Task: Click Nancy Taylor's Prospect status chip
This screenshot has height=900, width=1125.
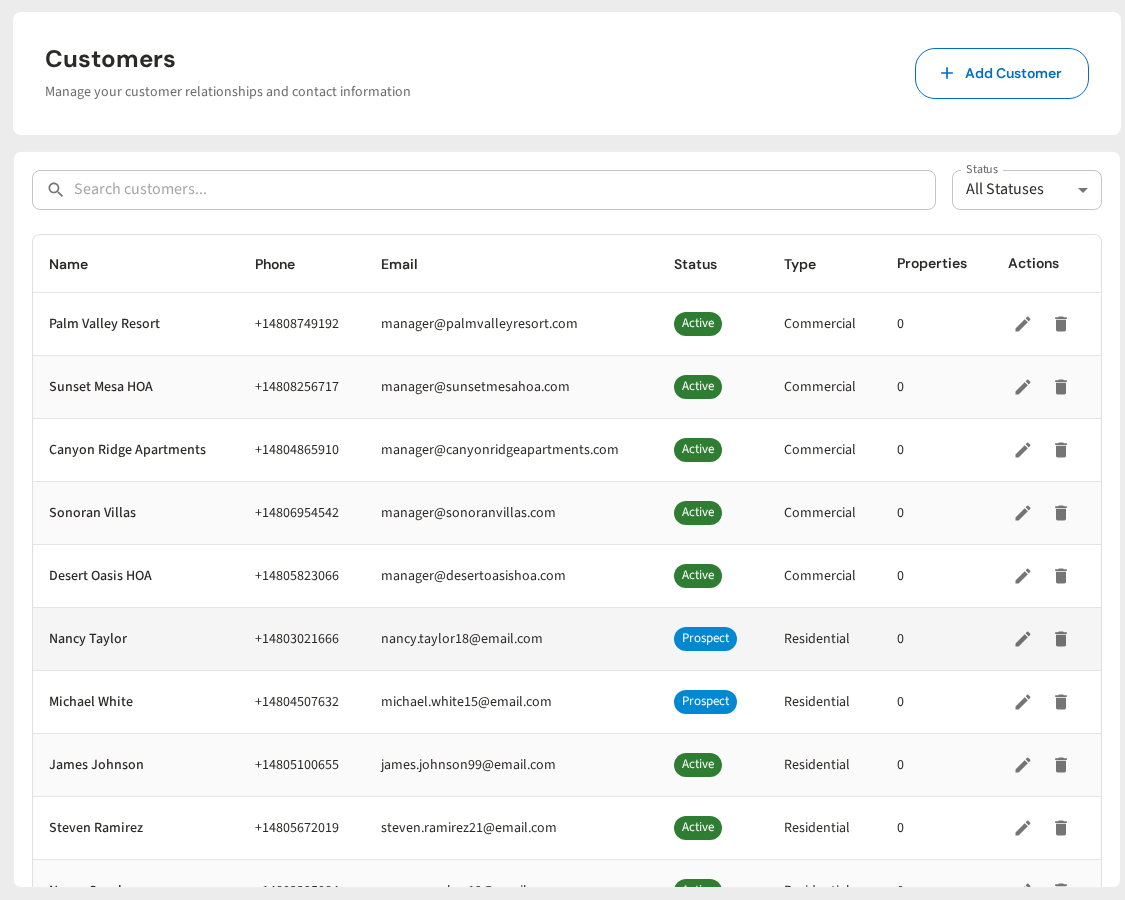Action: point(705,638)
